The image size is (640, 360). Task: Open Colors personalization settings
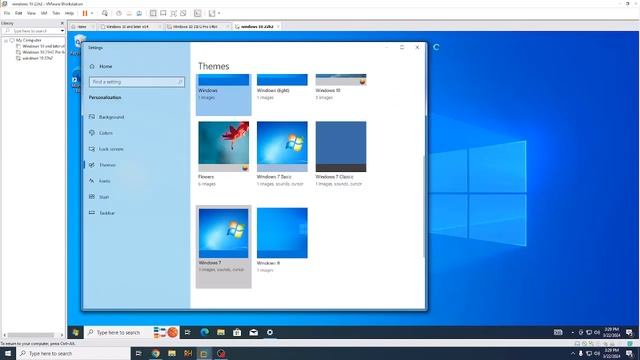(106, 133)
